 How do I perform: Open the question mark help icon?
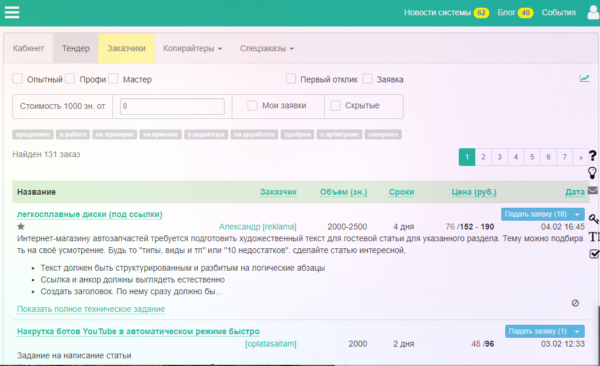[x=592, y=155]
